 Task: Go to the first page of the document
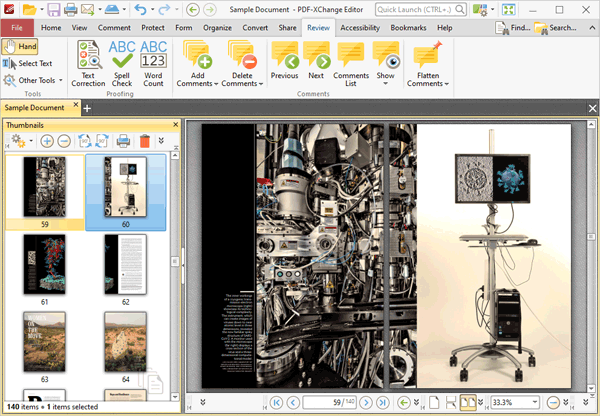click(277, 402)
